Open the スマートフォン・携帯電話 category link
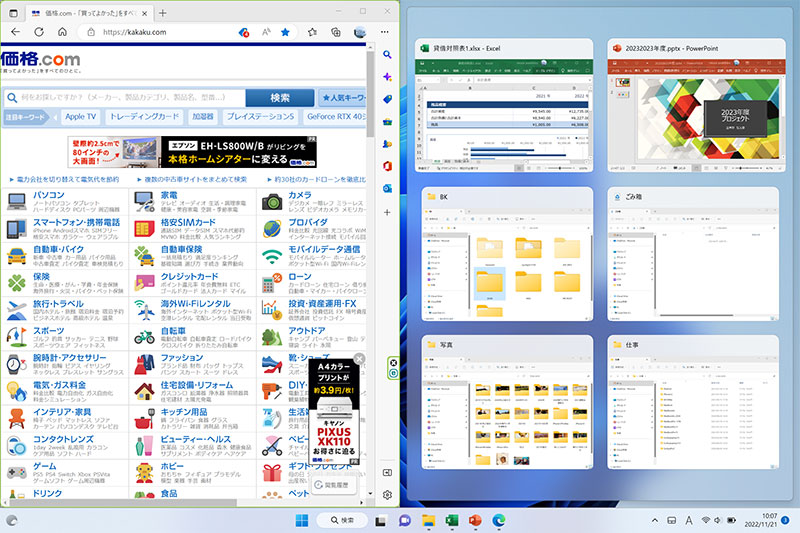 tap(77, 222)
